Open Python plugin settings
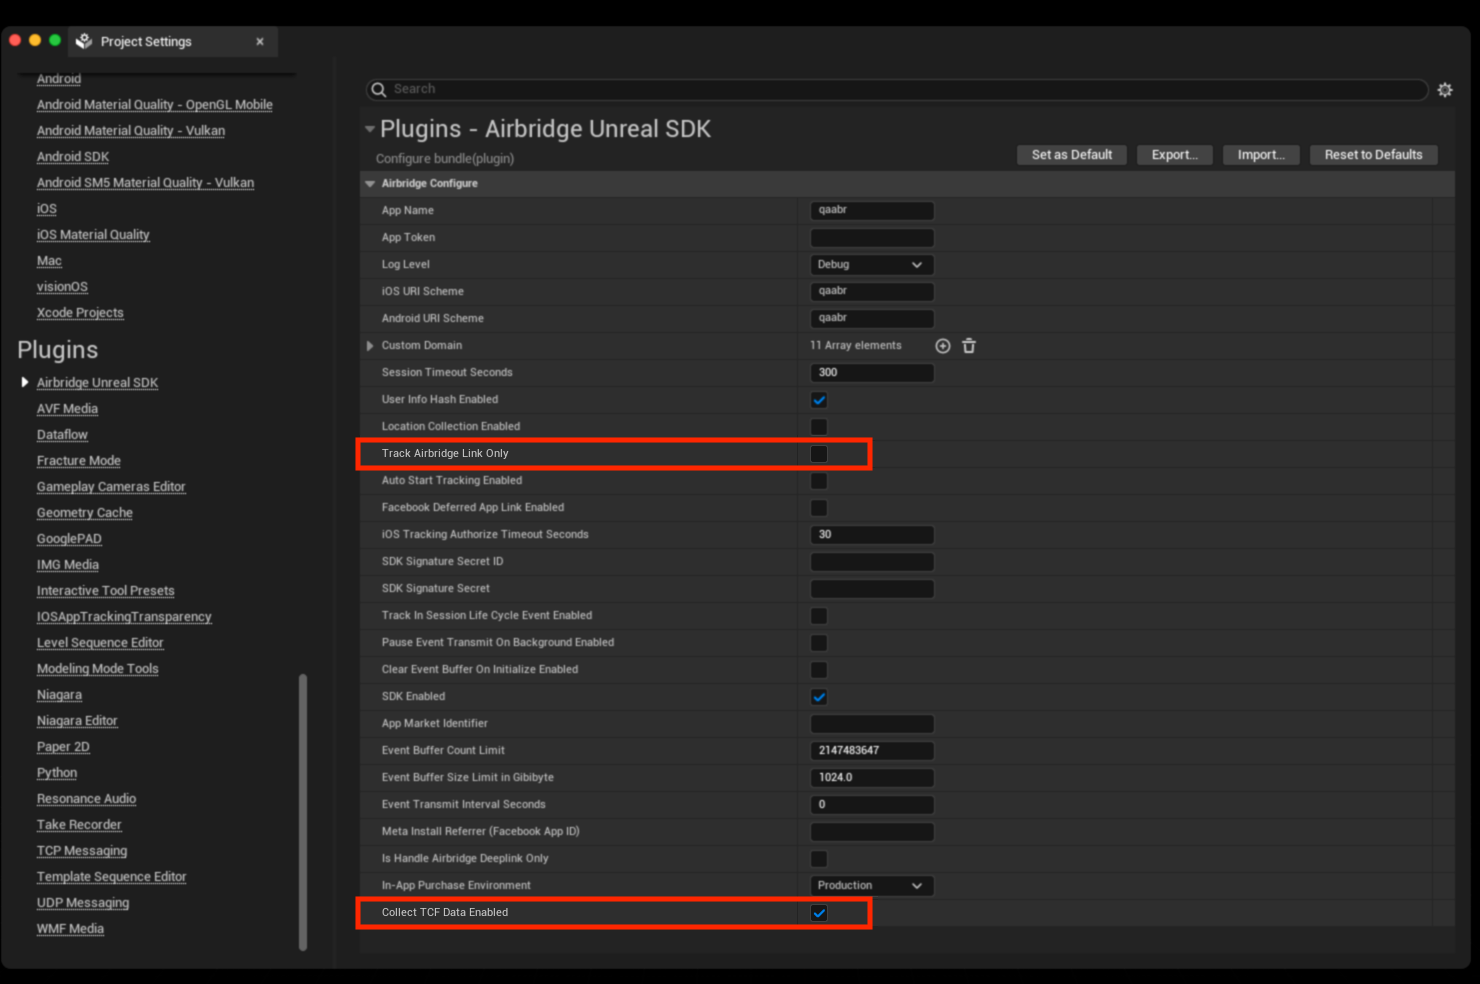Viewport: 1480px width, 984px height. click(x=57, y=773)
